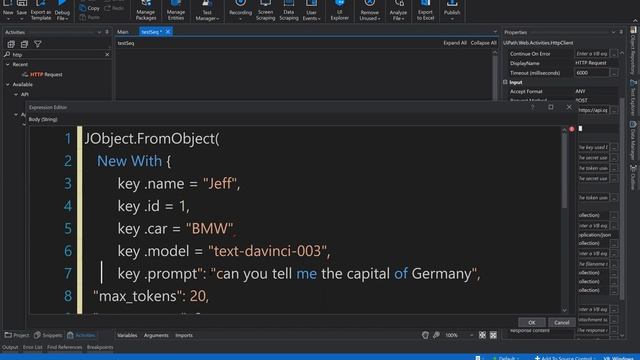
Task: Click collapse all icon in Activities panel
Action: pos(24,44)
